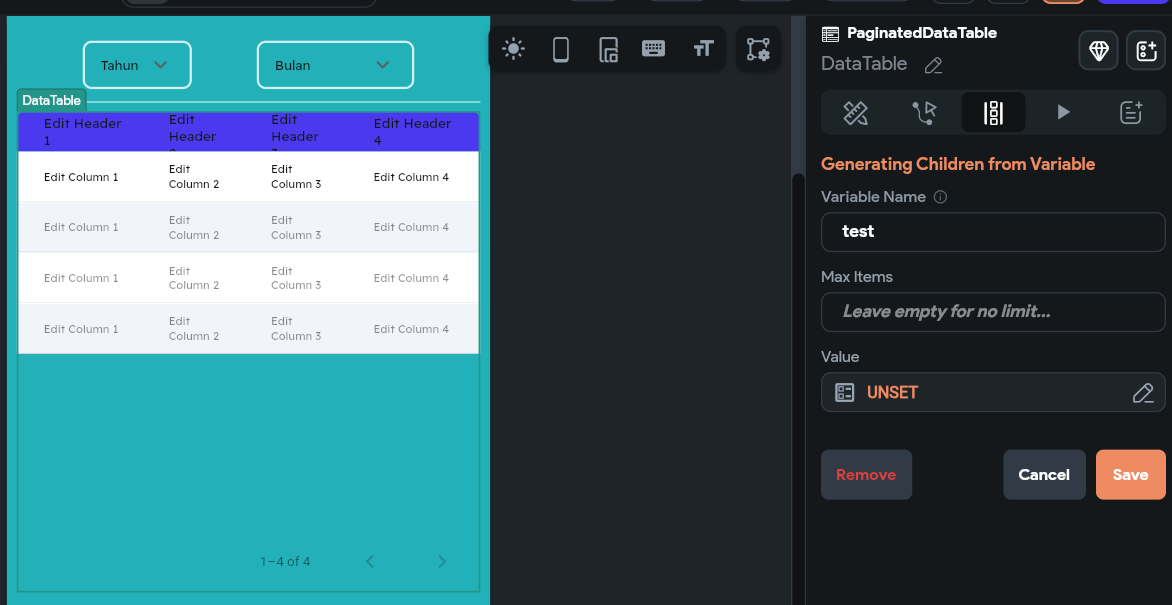Click the diamond icon in the properties panel
This screenshot has width=1172, height=605.
click(1098, 50)
